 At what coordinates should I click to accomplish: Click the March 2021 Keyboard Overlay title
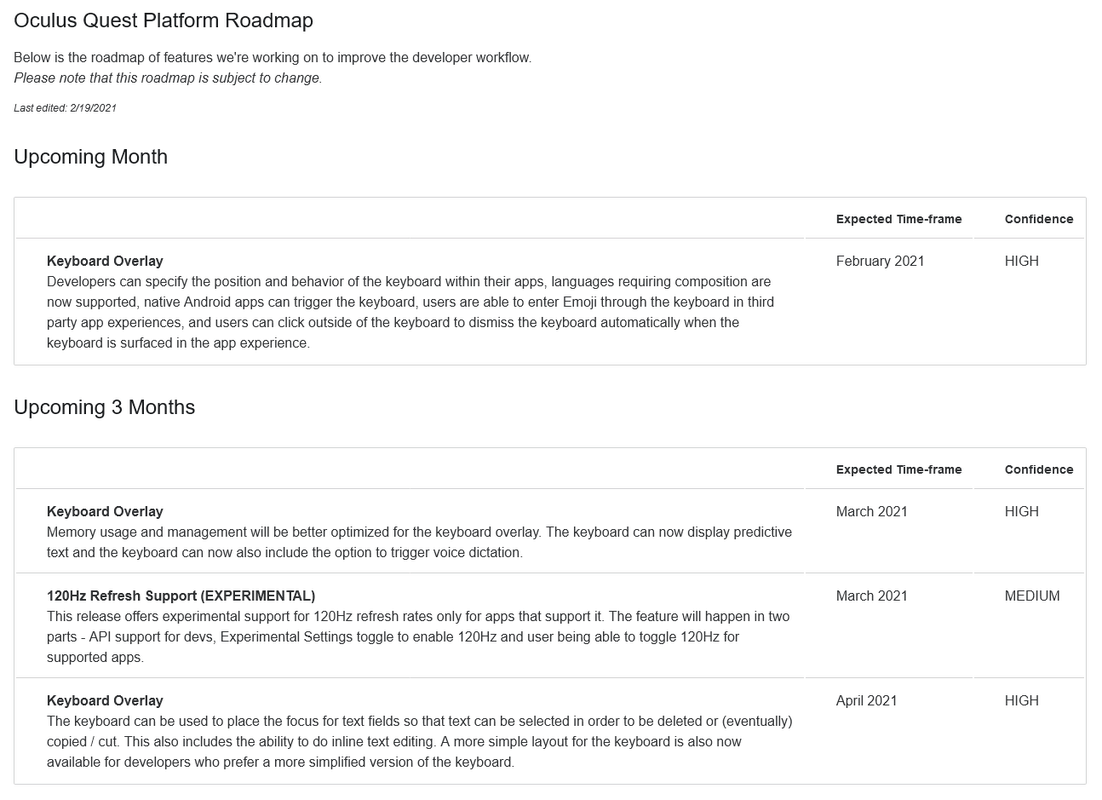click(105, 511)
